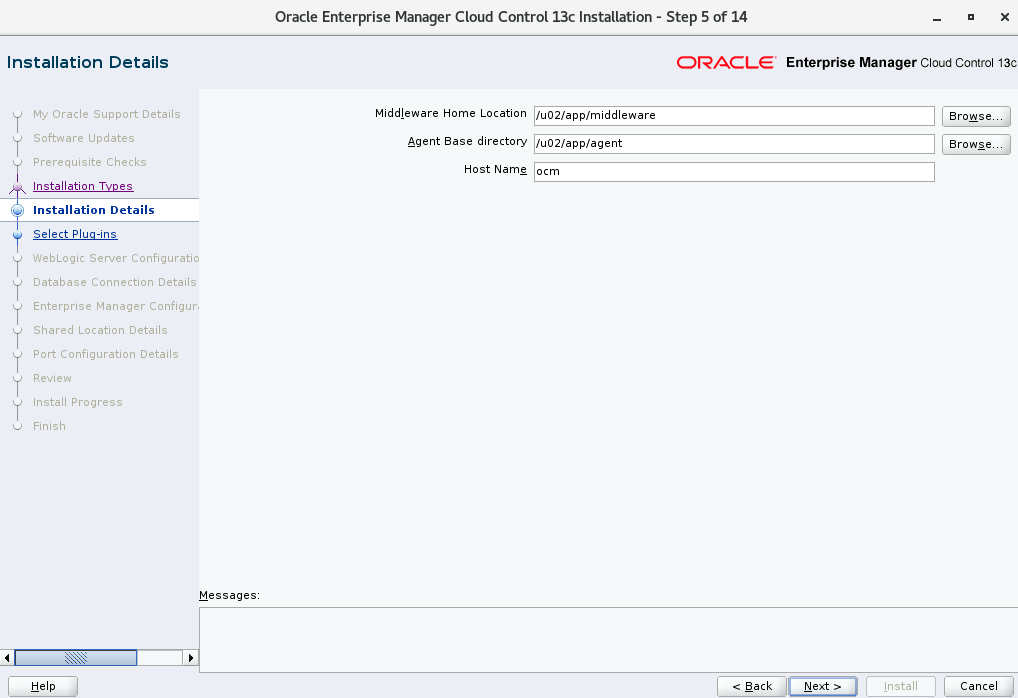Click Enterprise Manager Configuration step
The height and width of the screenshot is (698, 1018).
pyautogui.click(x=116, y=306)
